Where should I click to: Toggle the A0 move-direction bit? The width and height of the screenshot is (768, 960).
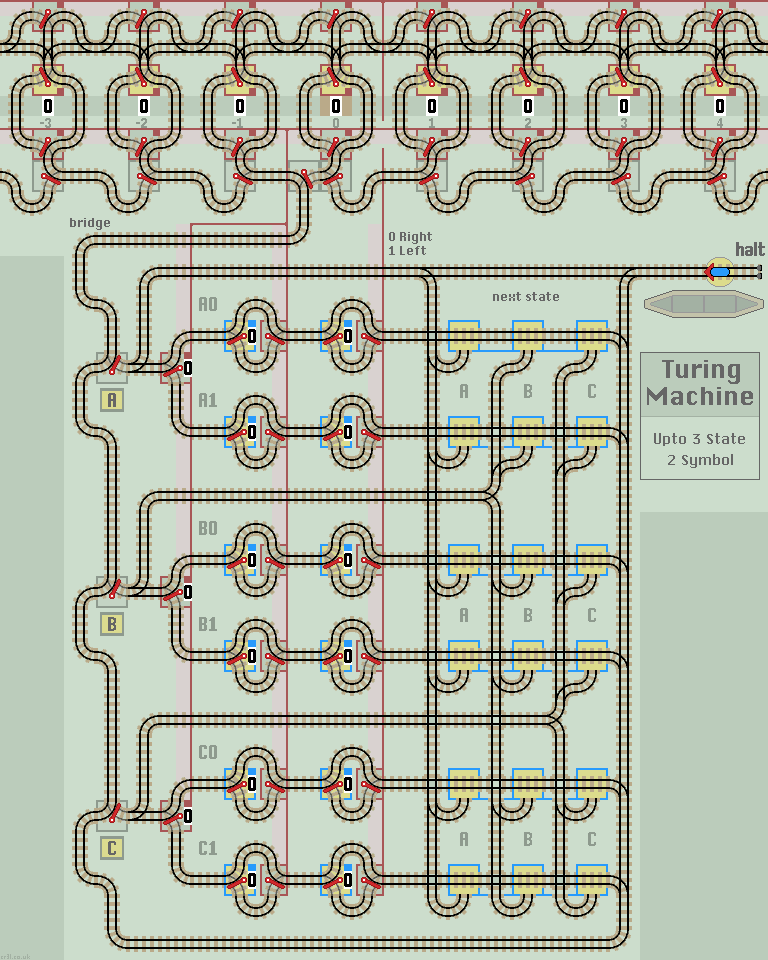348,336
